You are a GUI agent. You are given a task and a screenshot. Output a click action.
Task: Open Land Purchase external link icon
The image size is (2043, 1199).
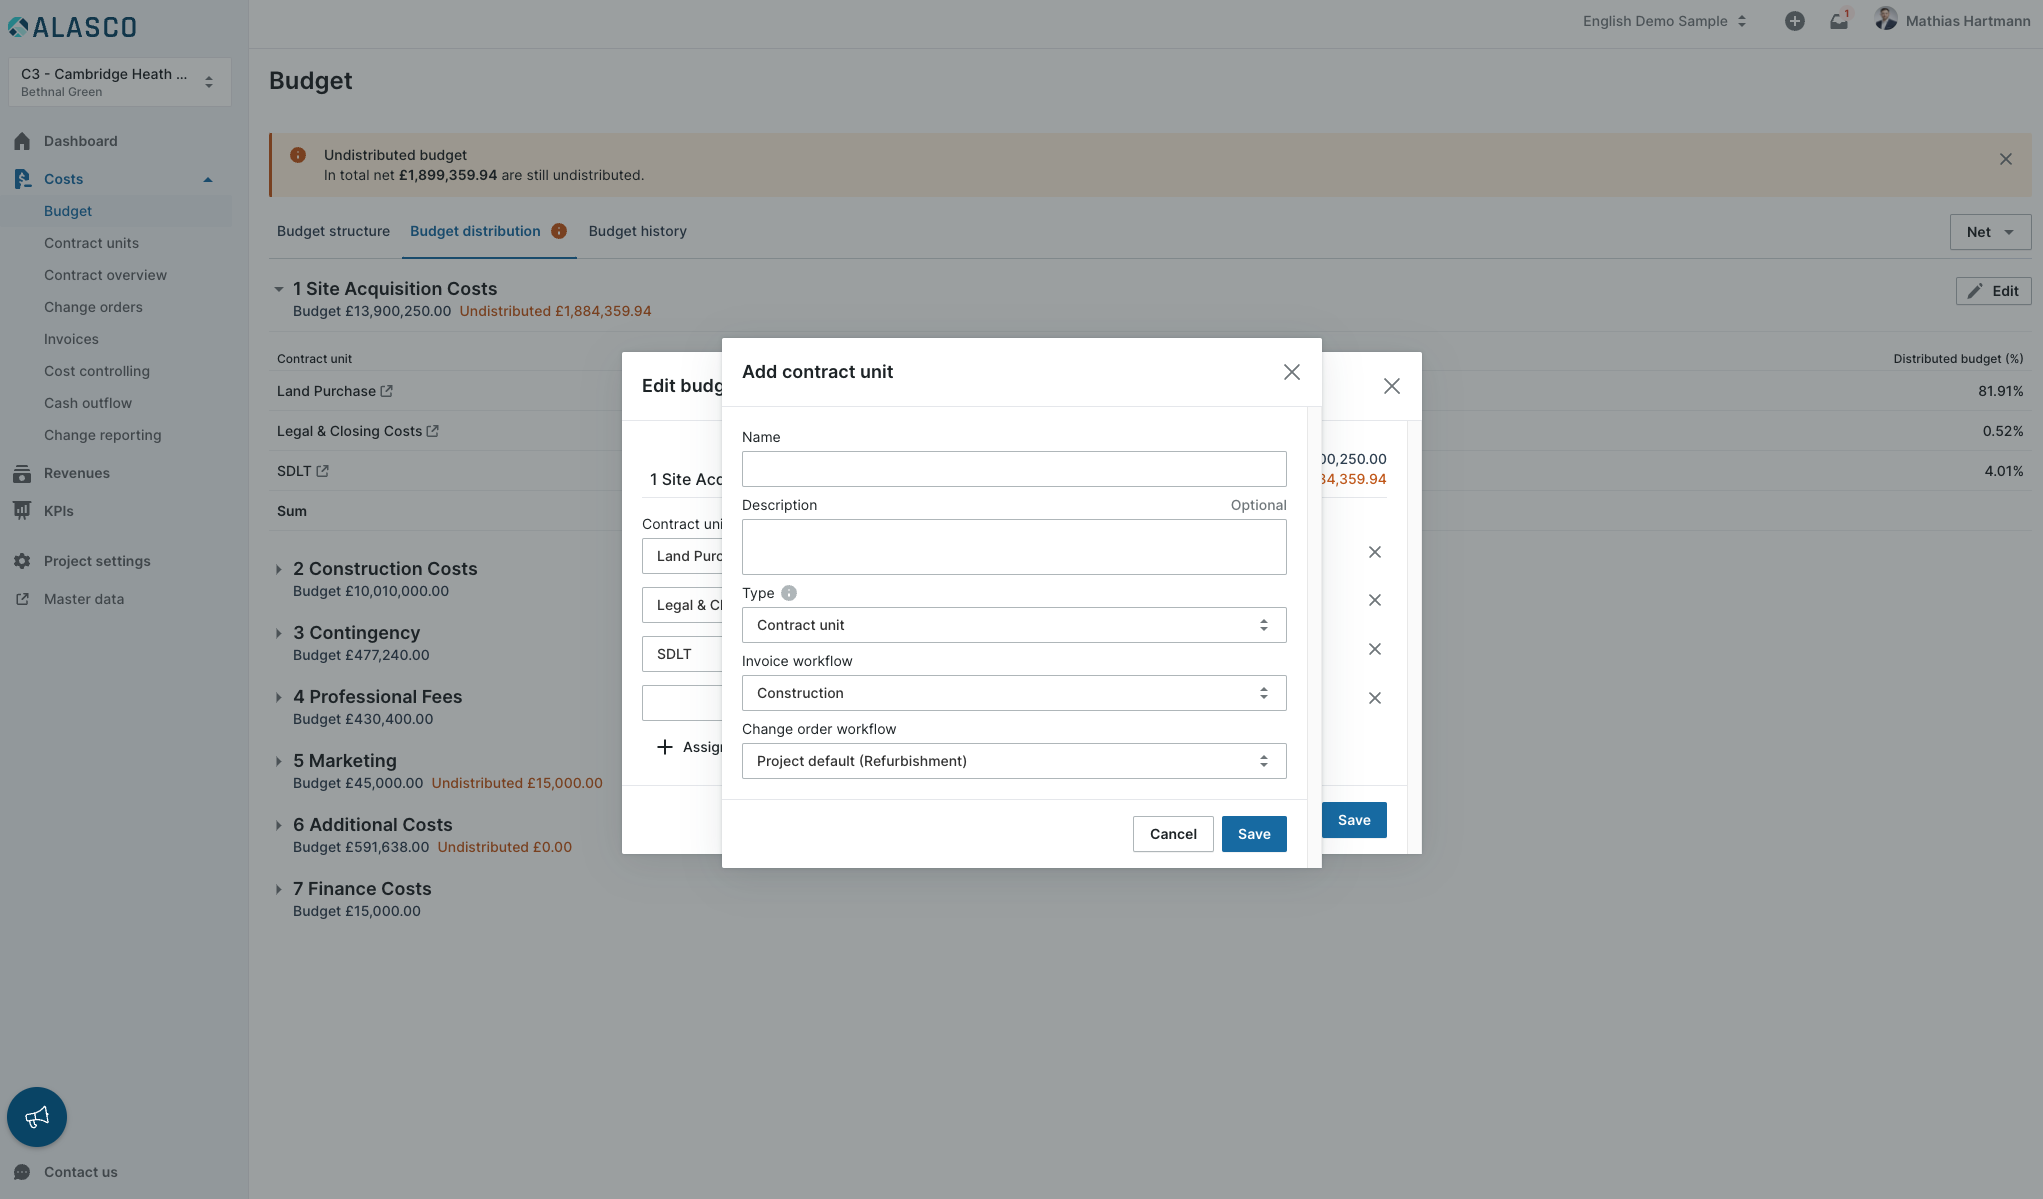tap(387, 391)
